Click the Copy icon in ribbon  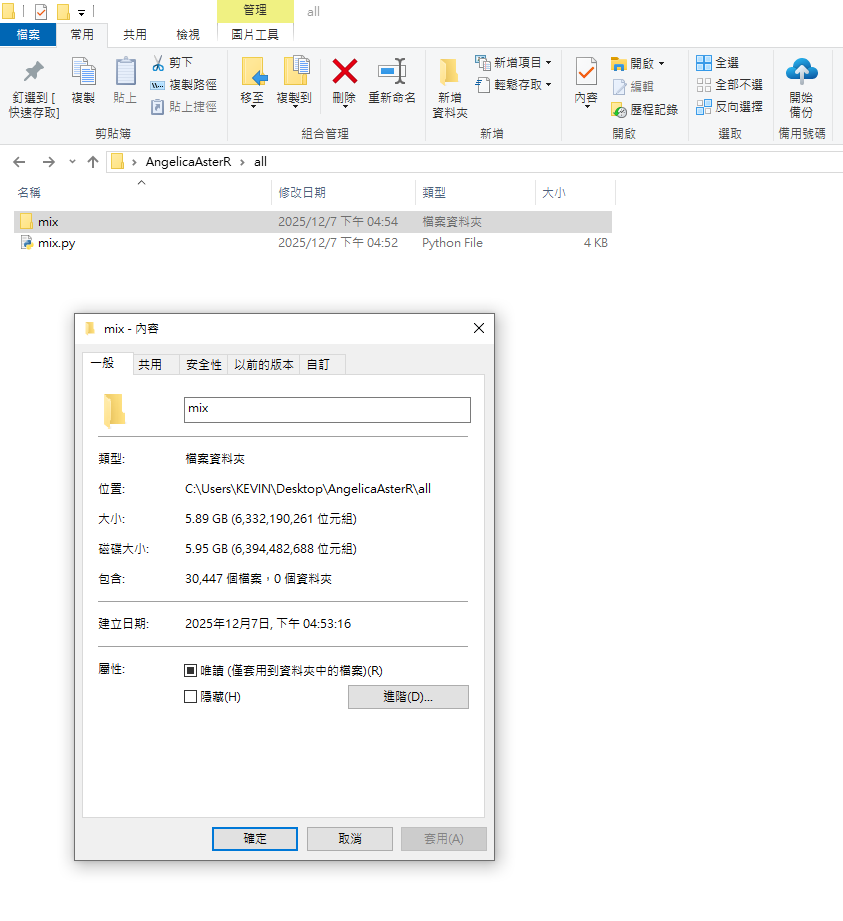pos(83,73)
